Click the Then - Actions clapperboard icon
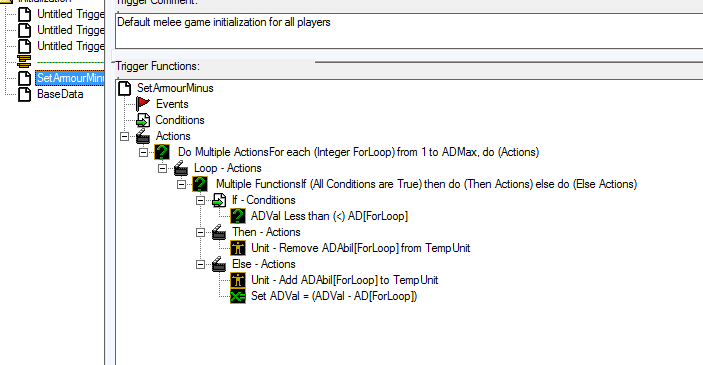 tap(219, 232)
